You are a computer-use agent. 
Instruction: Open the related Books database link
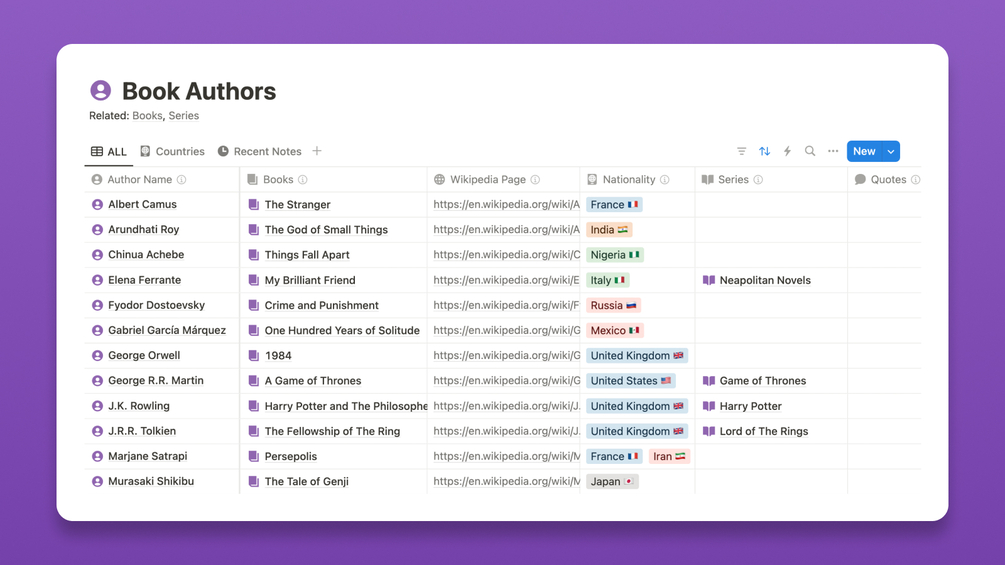point(147,116)
